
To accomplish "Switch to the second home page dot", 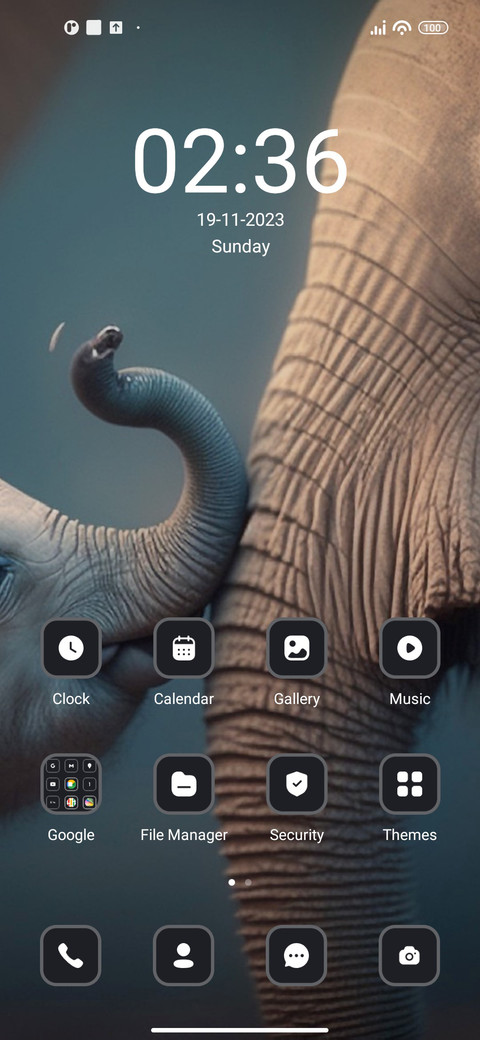I will point(248,882).
